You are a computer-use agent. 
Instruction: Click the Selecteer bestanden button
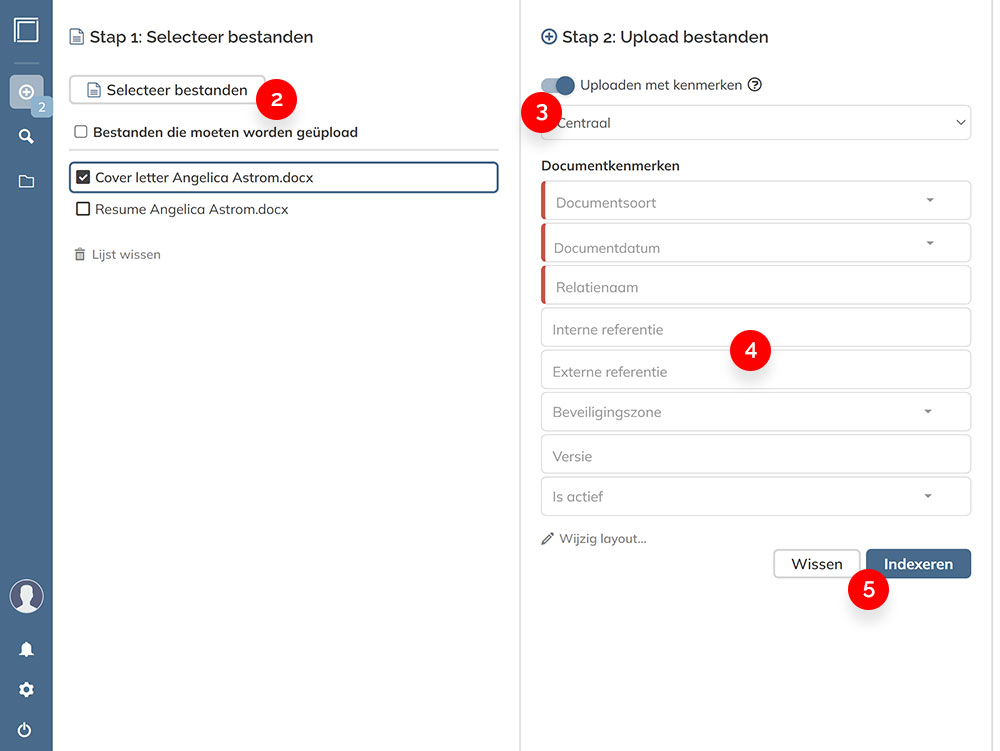click(167, 90)
